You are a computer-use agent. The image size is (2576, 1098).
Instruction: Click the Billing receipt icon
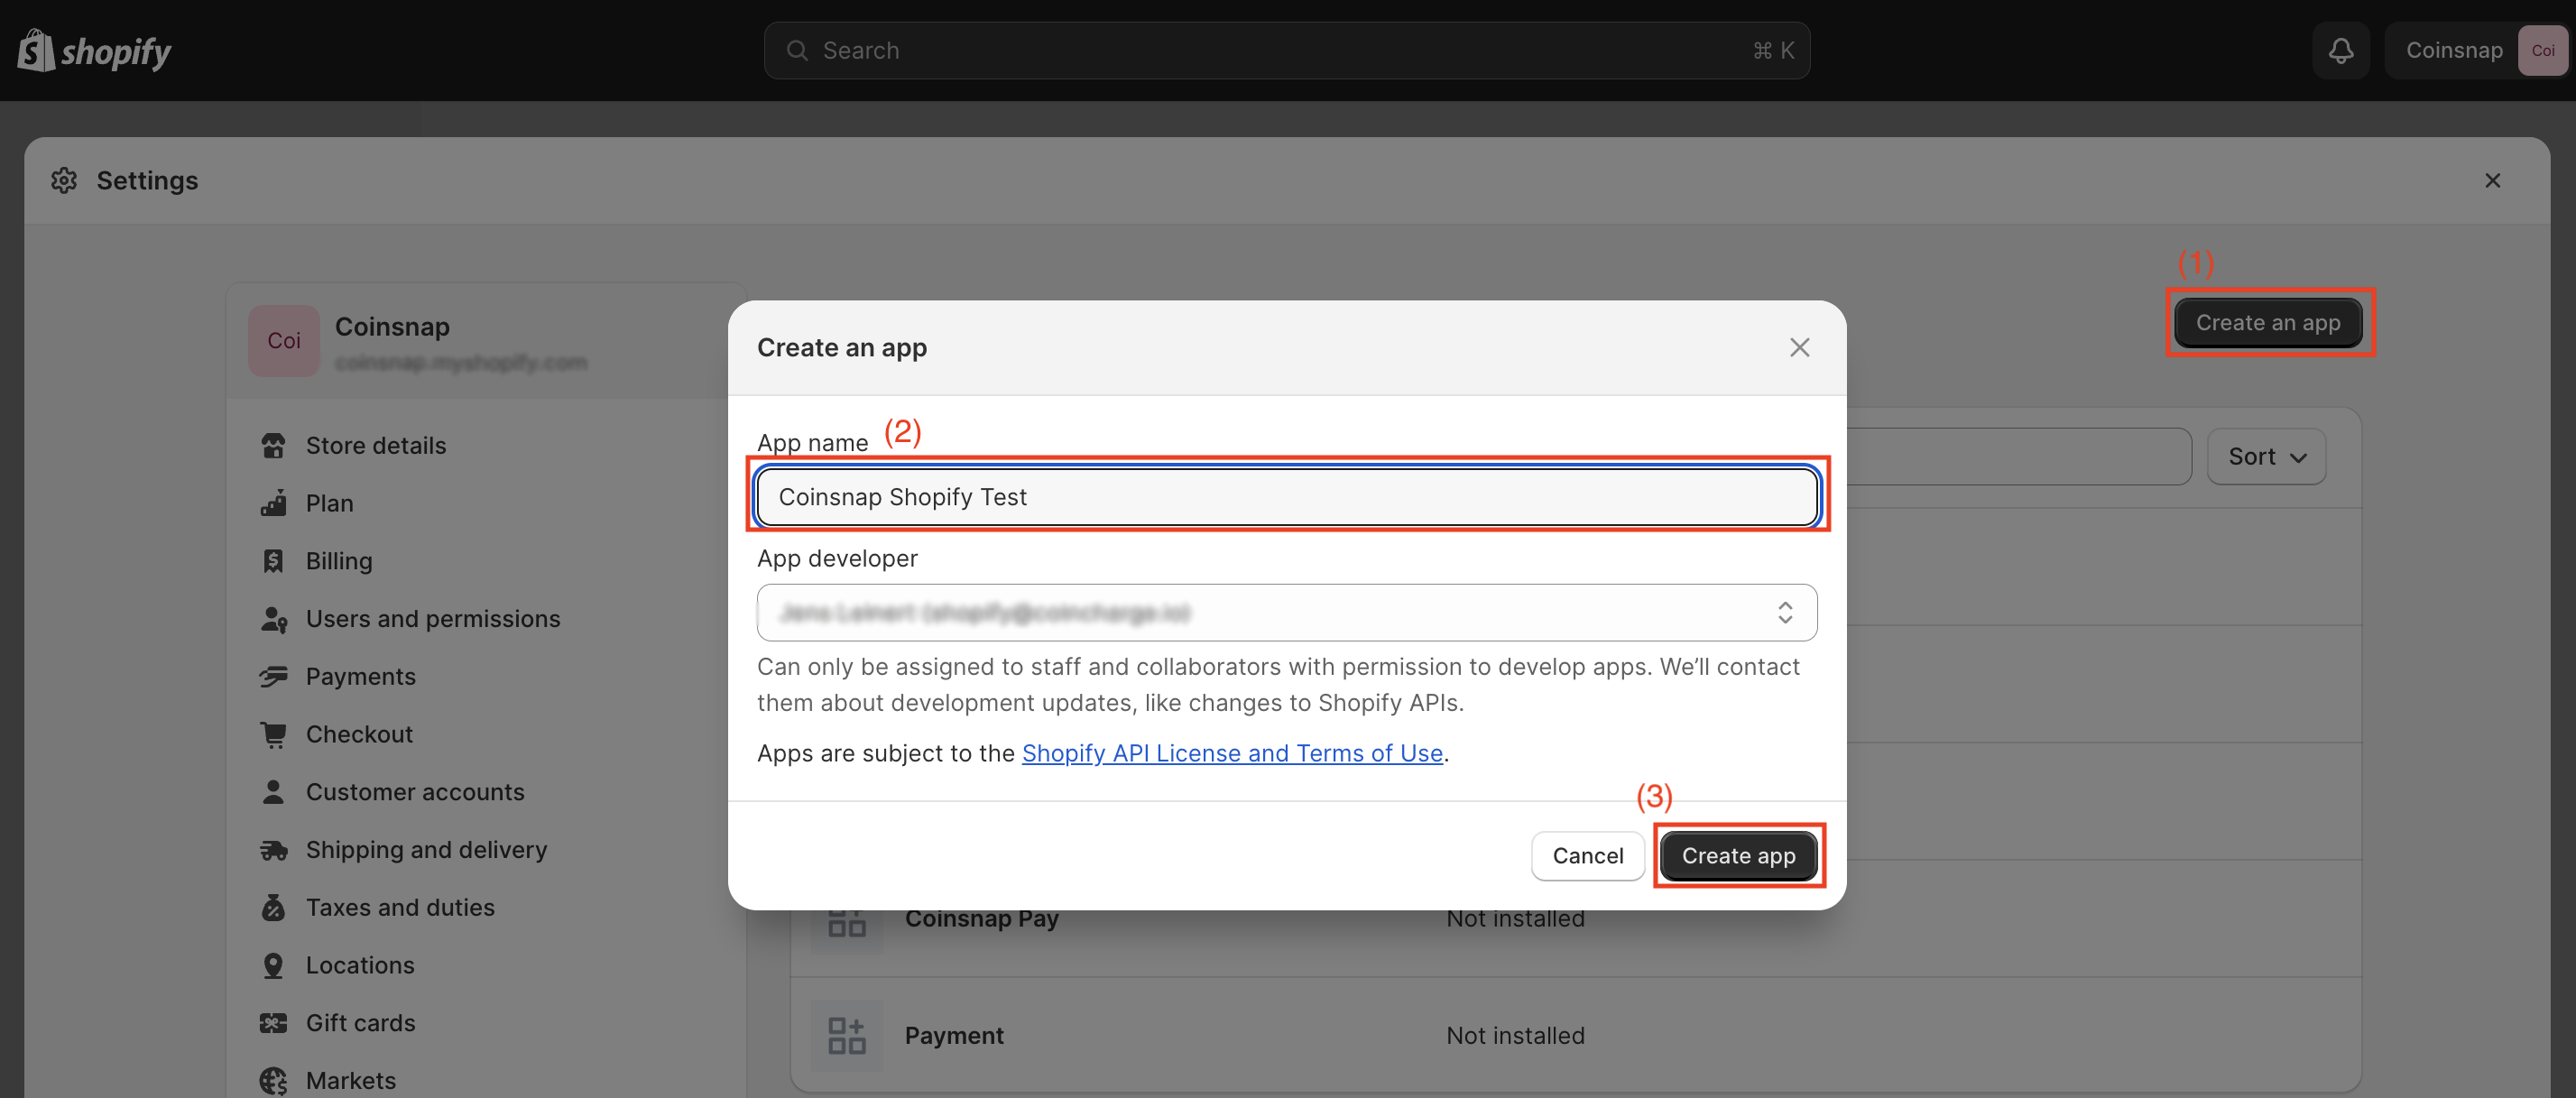click(x=273, y=561)
